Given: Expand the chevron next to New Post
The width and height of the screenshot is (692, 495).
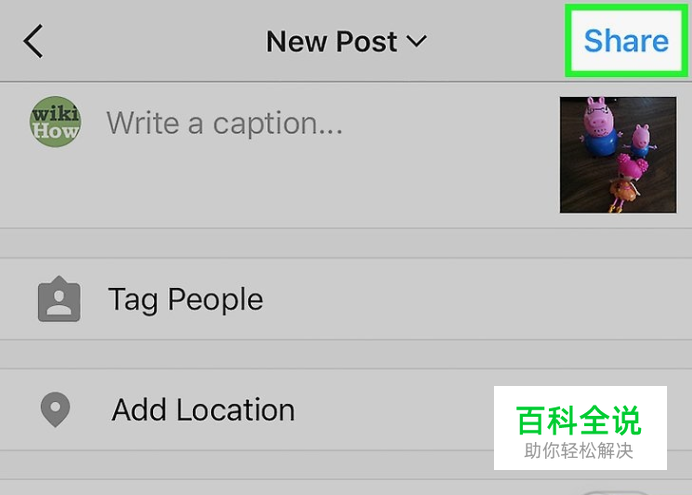Looking at the screenshot, I should [x=416, y=41].
